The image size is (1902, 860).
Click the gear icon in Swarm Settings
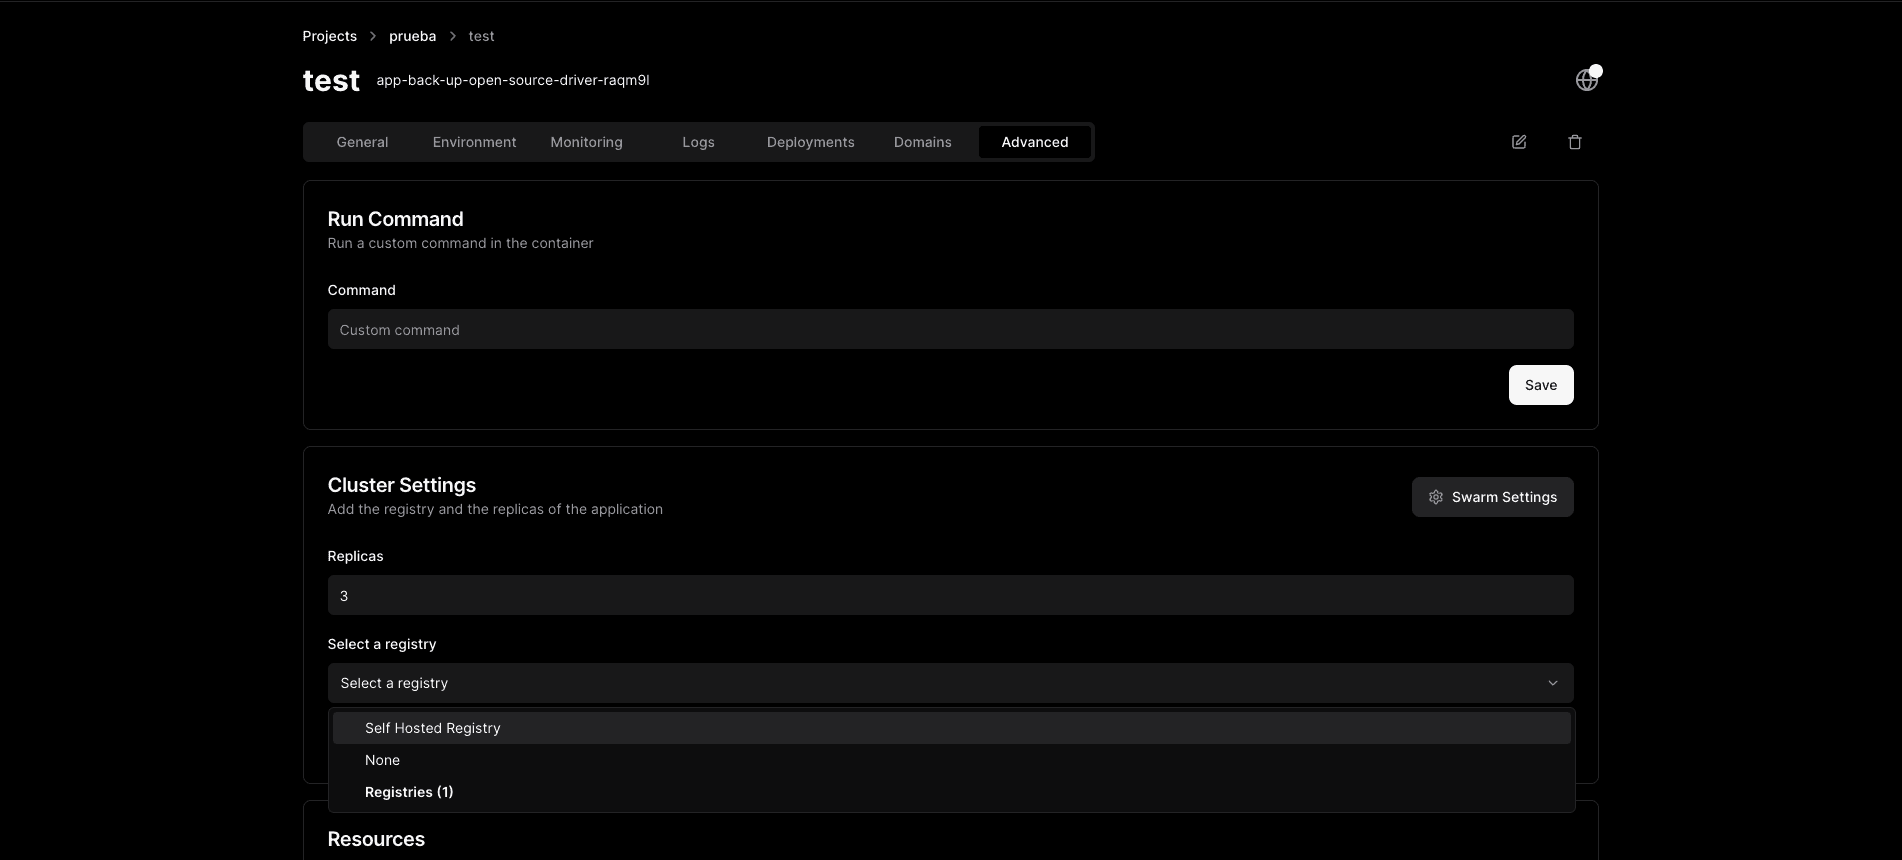click(x=1436, y=497)
